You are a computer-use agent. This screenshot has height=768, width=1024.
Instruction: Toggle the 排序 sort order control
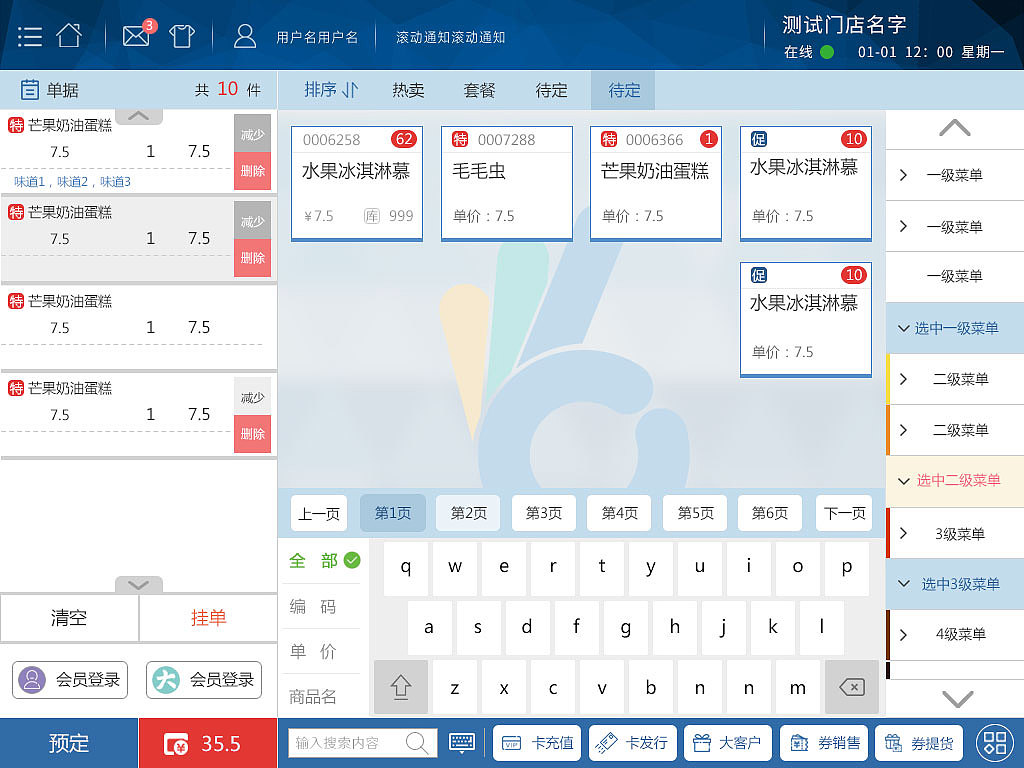pos(330,89)
